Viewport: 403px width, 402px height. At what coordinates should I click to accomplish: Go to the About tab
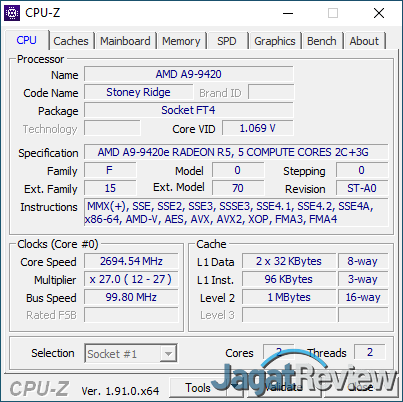point(364,41)
